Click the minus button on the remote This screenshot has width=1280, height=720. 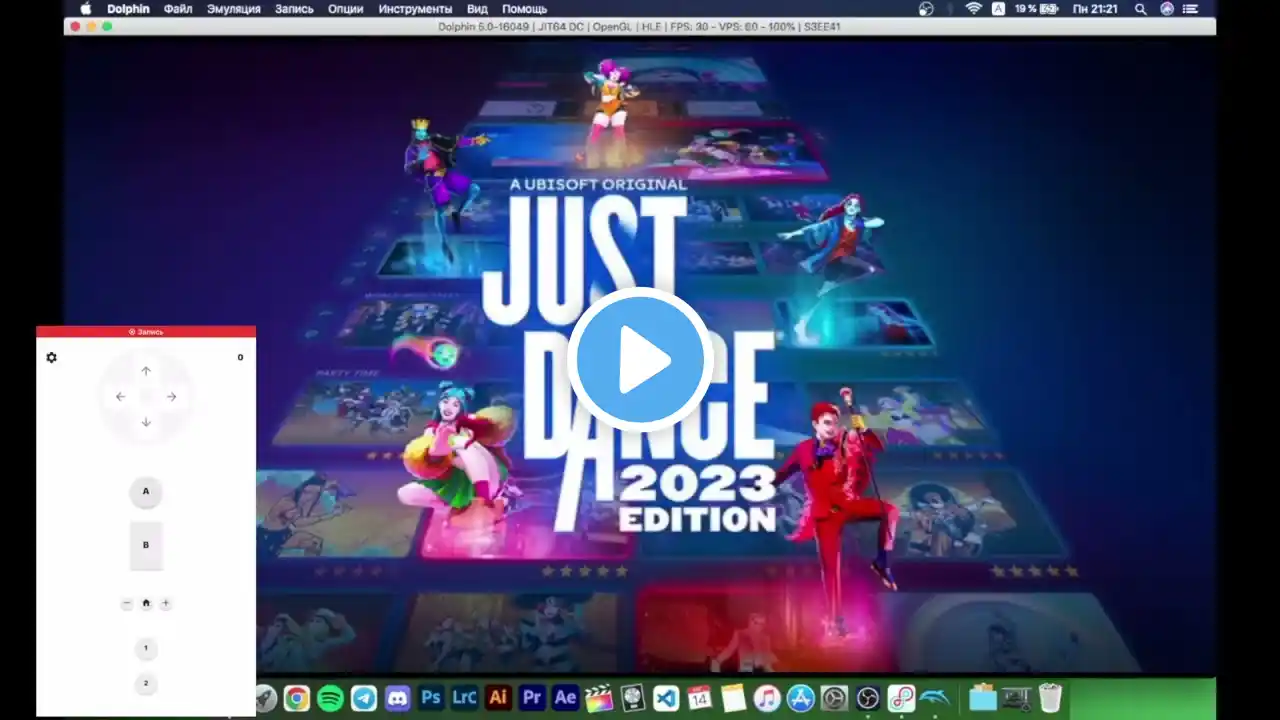click(x=127, y=603)
